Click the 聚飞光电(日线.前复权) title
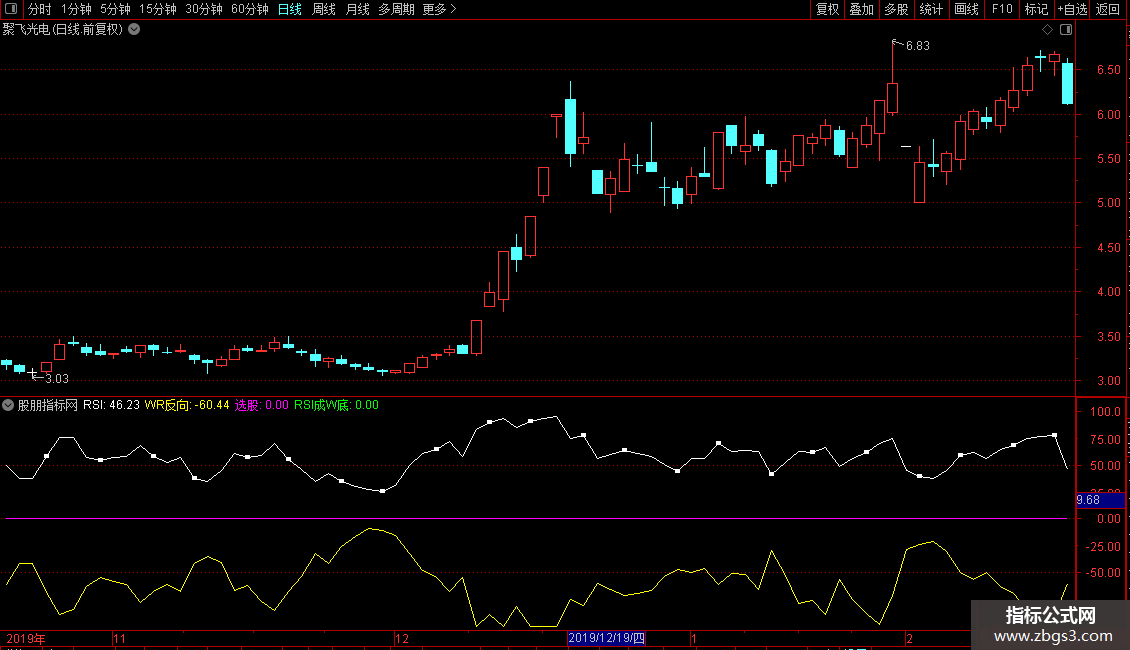 pyautogui.click(x=63, y=30)
